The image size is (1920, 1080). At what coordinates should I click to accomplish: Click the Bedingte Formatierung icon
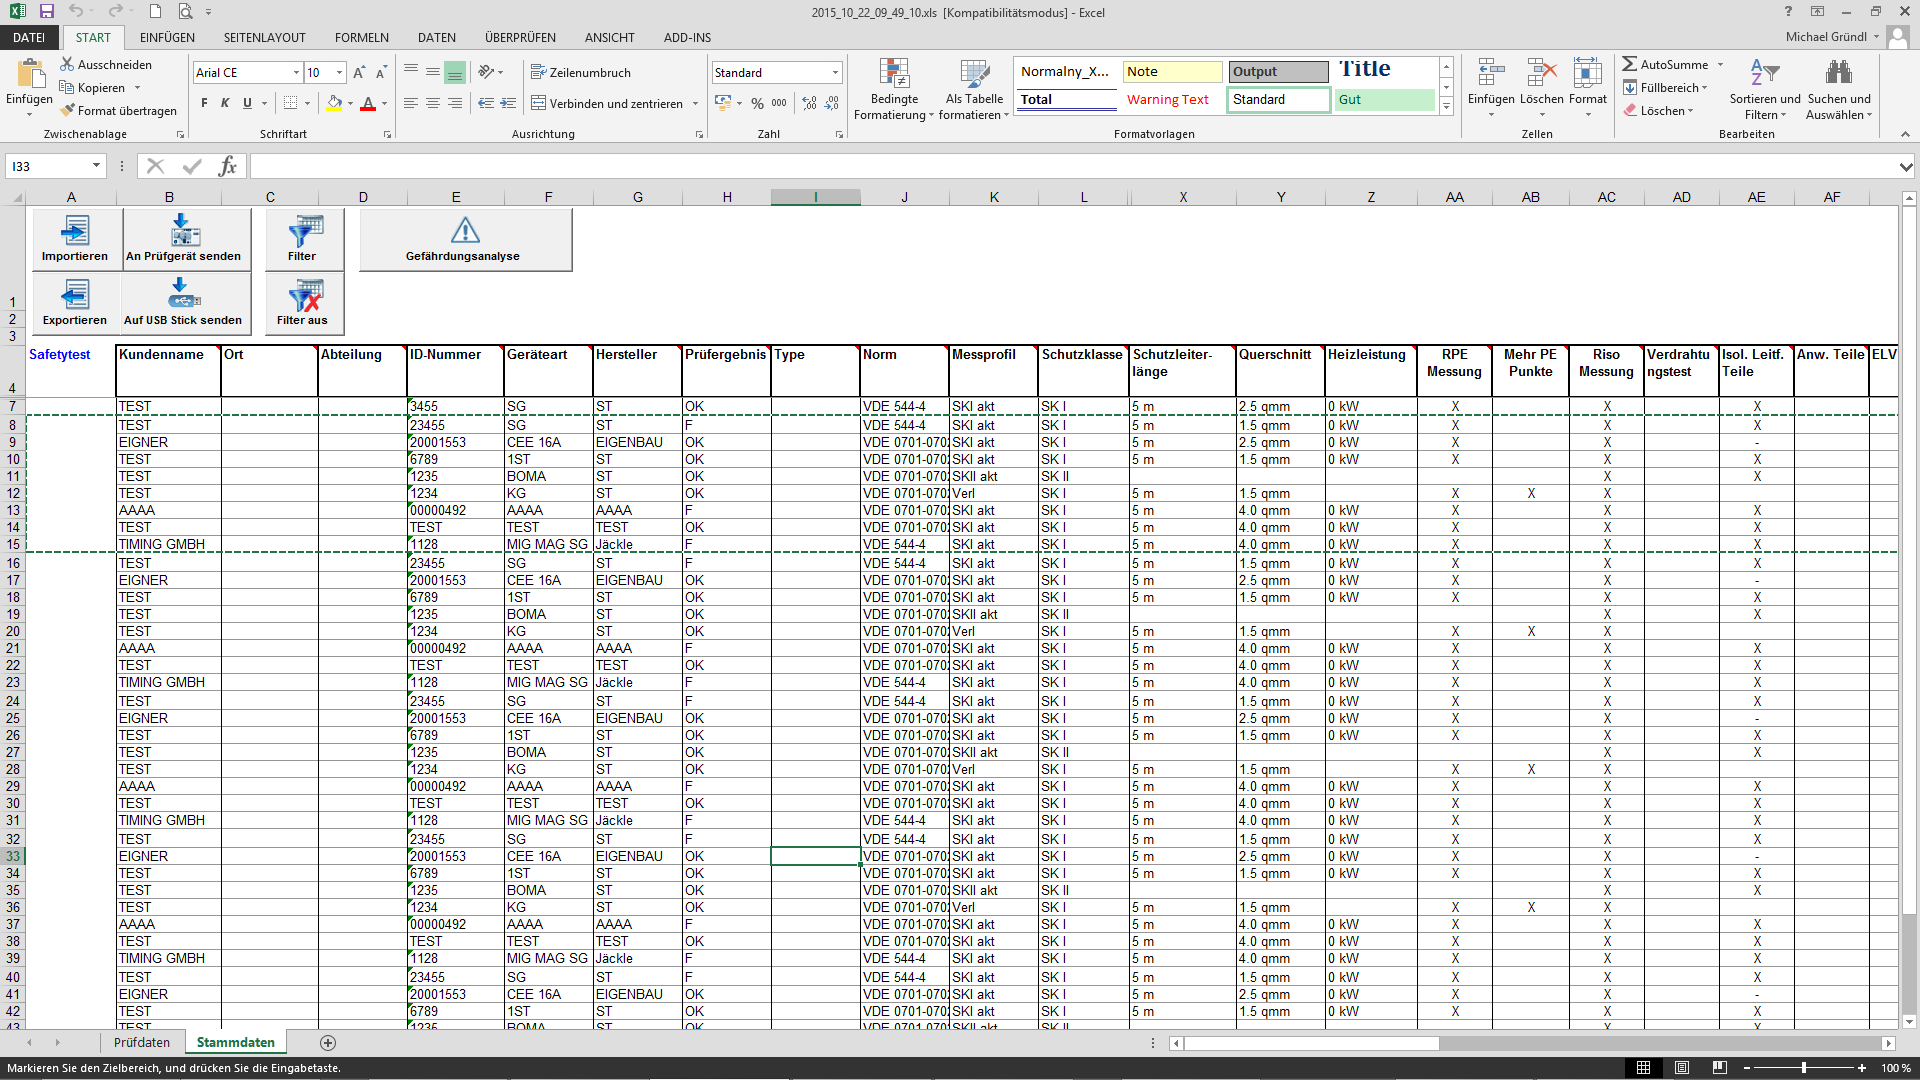pyautogui.click(x=894, y=73)
